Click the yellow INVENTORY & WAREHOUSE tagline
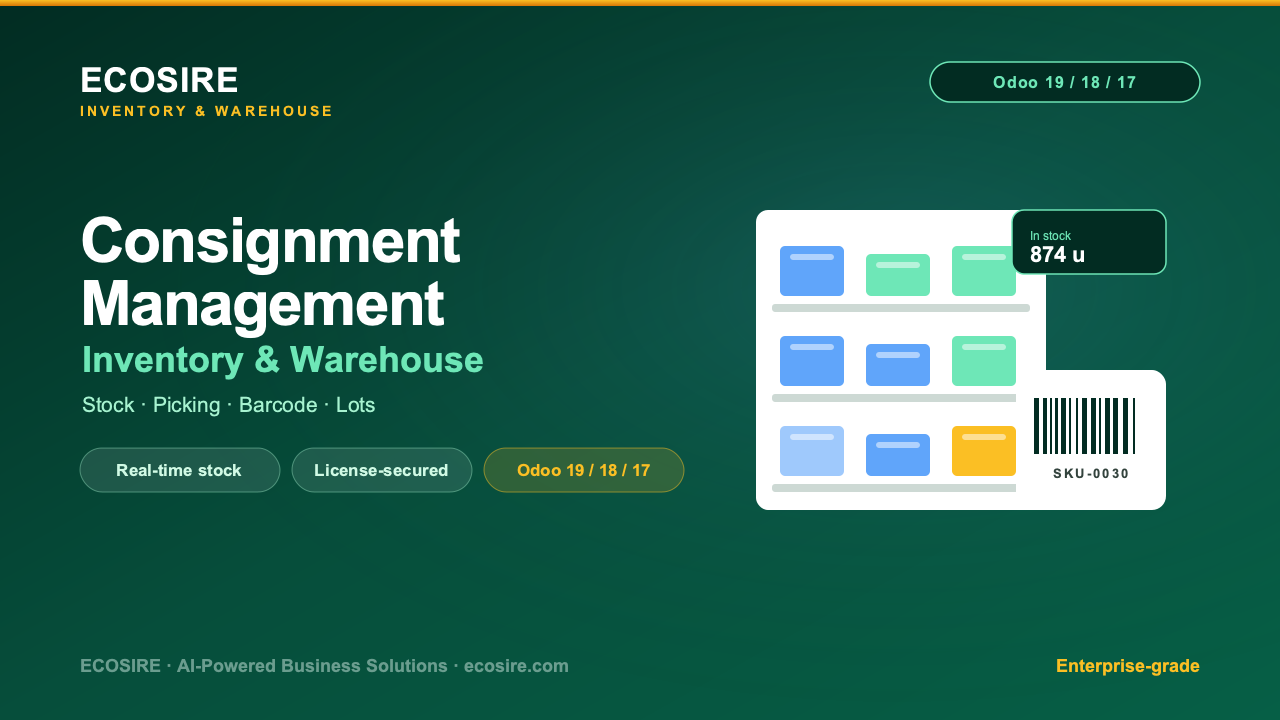Screen dimensions: 1280x720 point(207,111)
